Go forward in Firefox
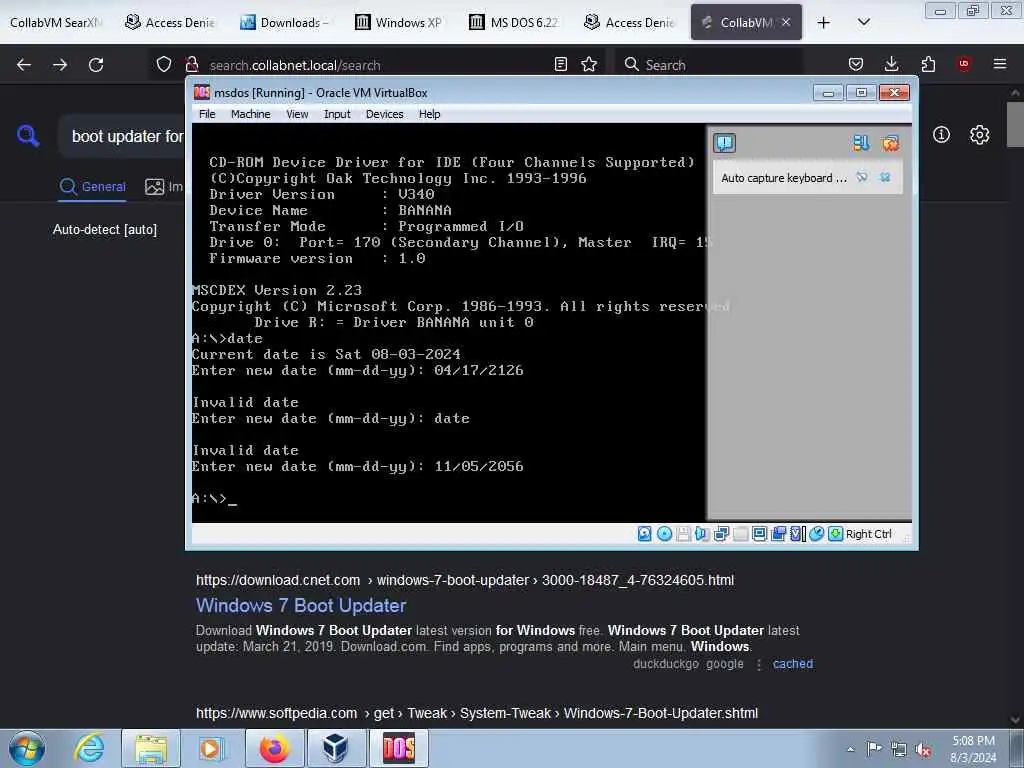1024x768 pixels. click(x=59, y=65)
